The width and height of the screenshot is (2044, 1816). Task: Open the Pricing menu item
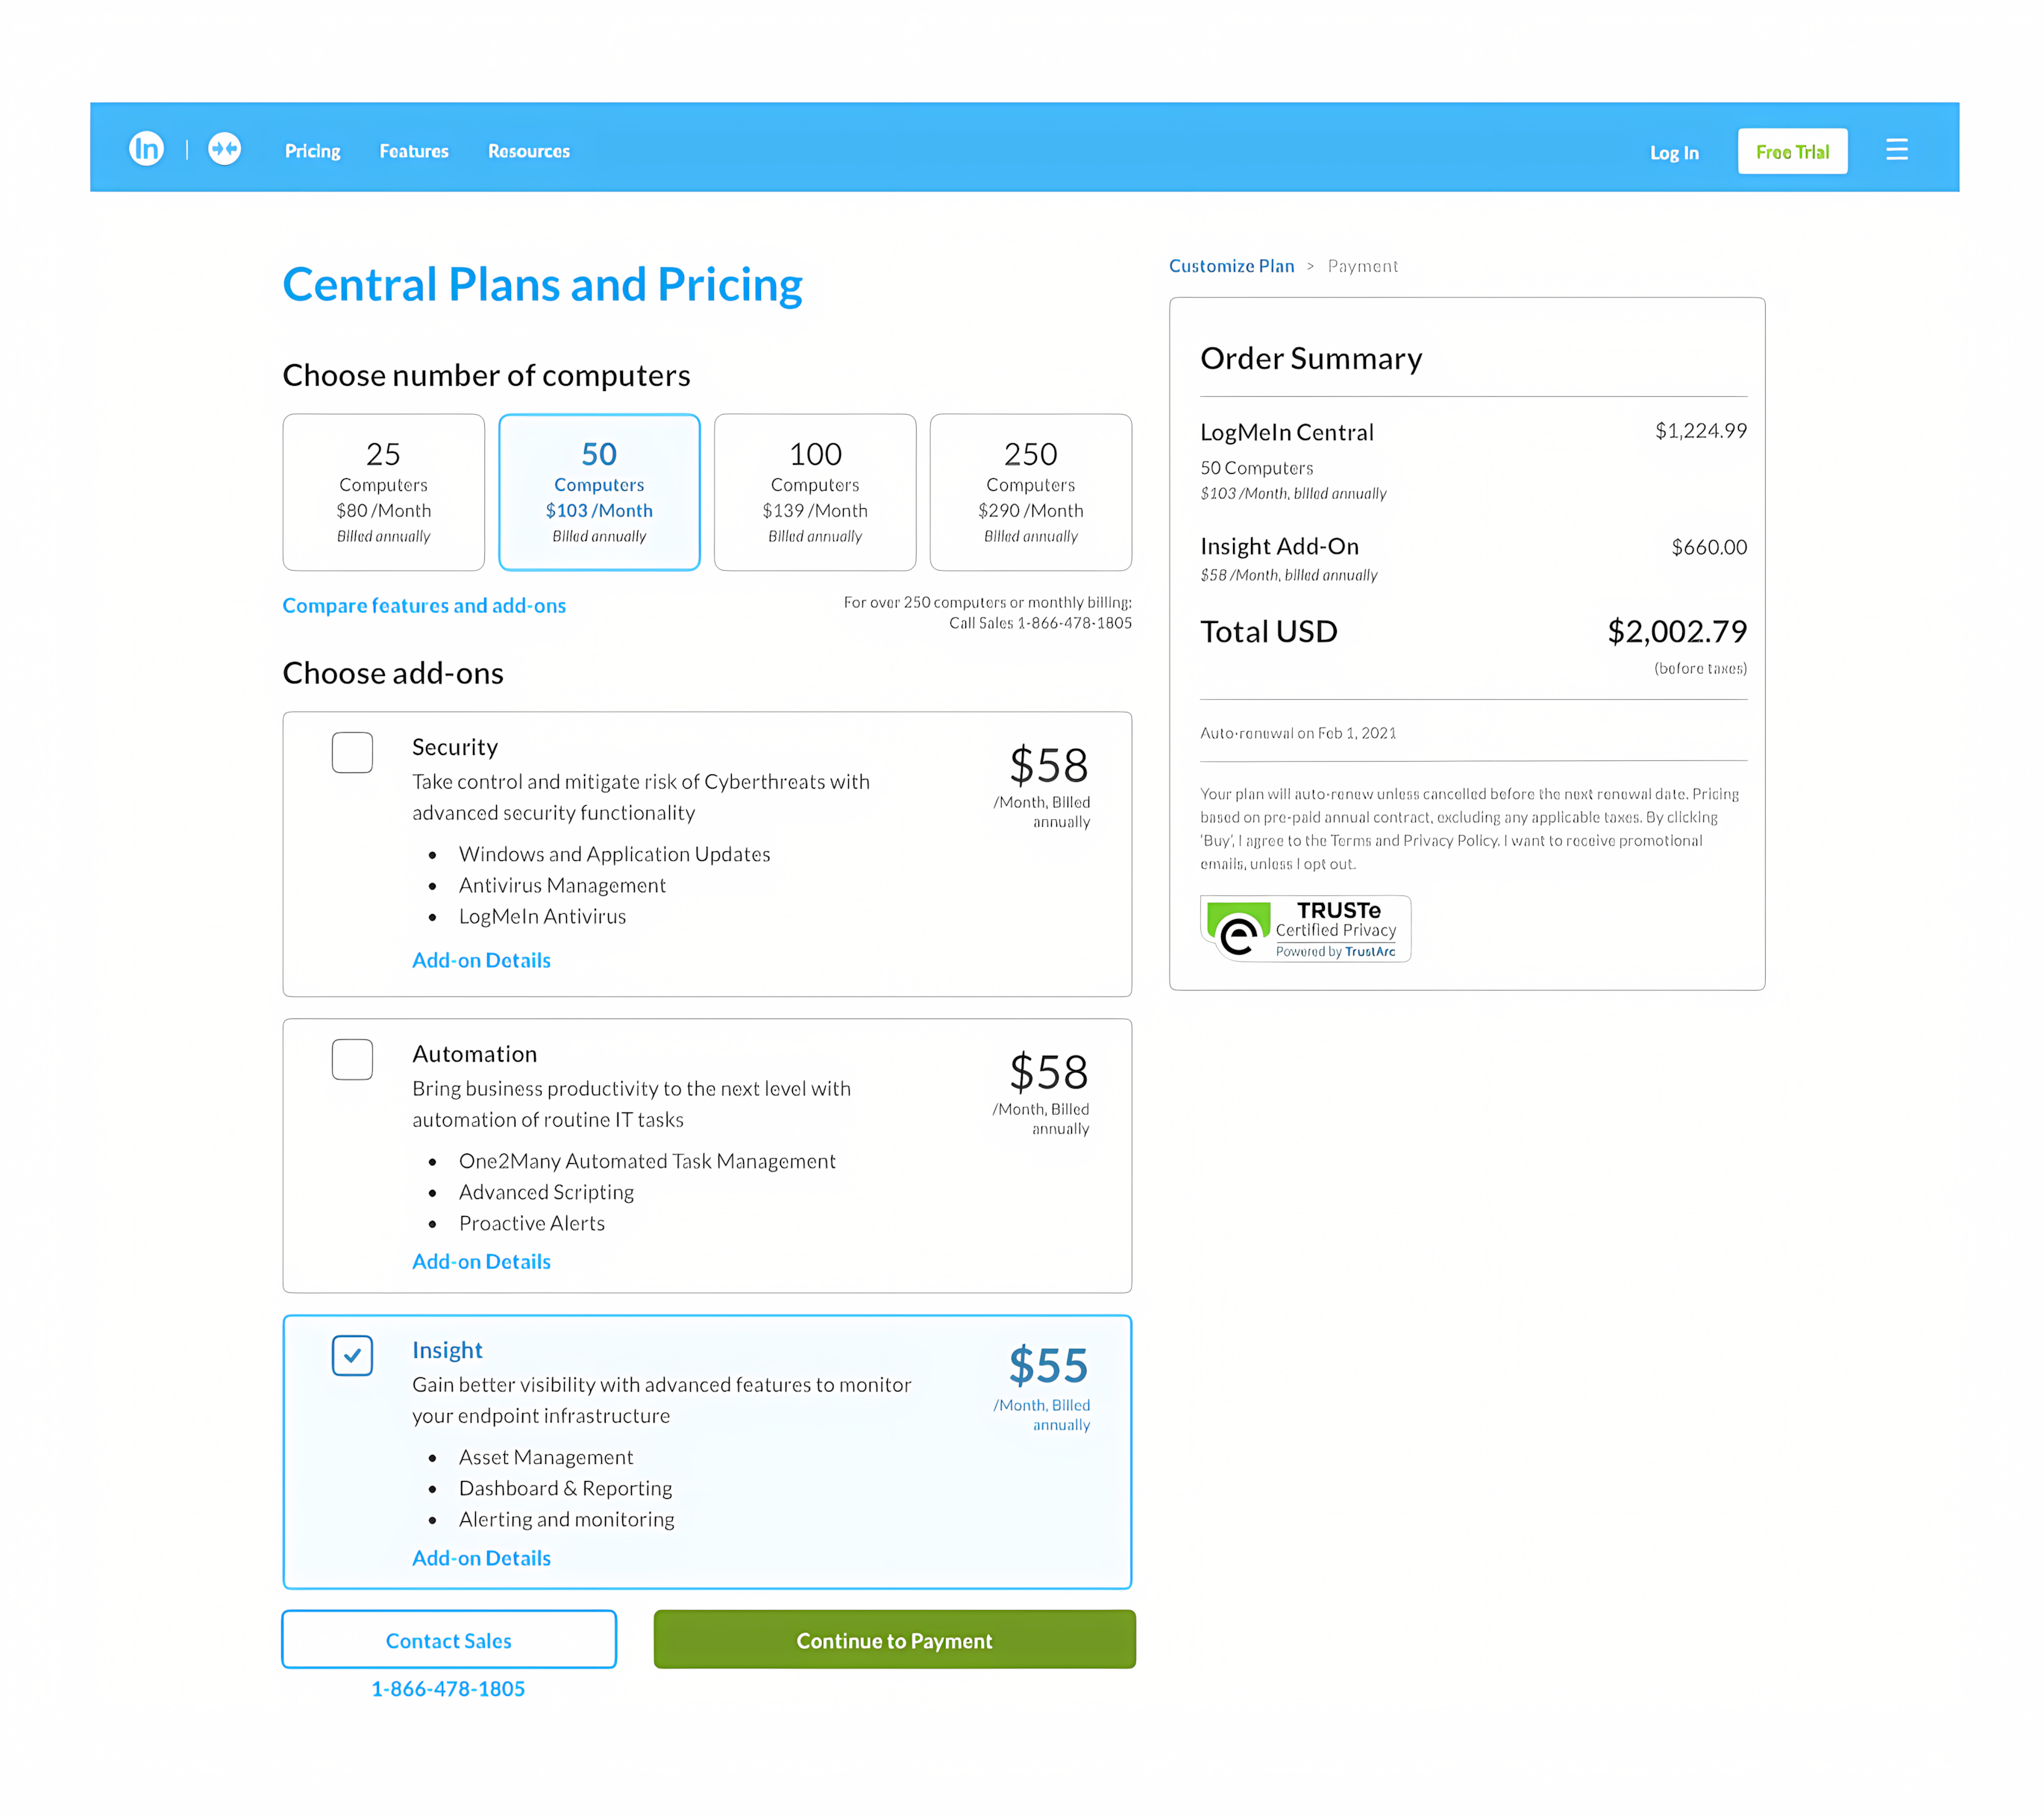pos(312,151)
